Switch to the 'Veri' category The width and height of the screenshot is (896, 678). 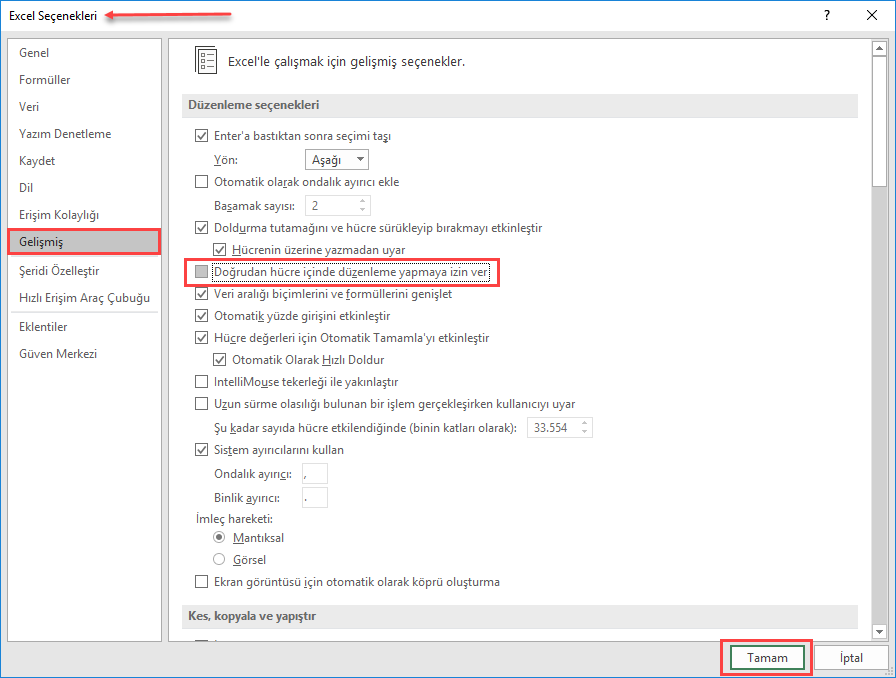85,107
